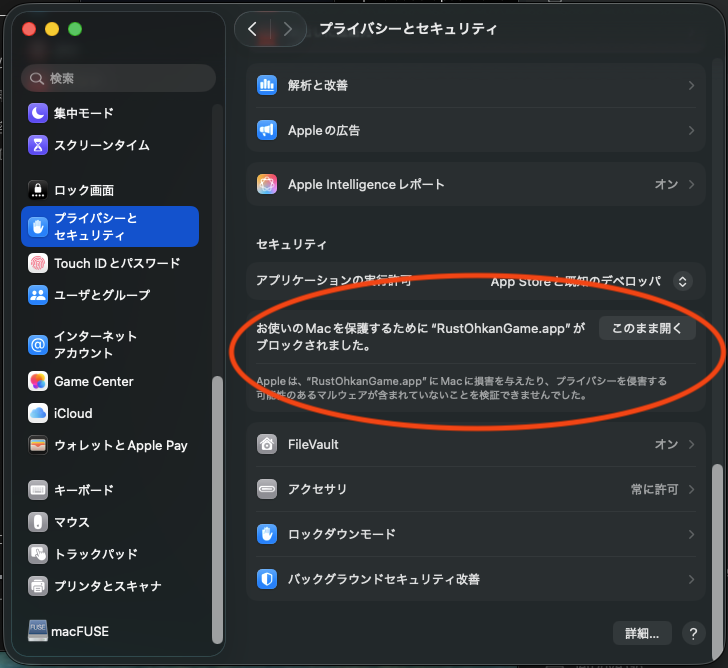This screenshot has height=668, width=728.
Task: Click the 詳細... button
Action: point(642,633)
